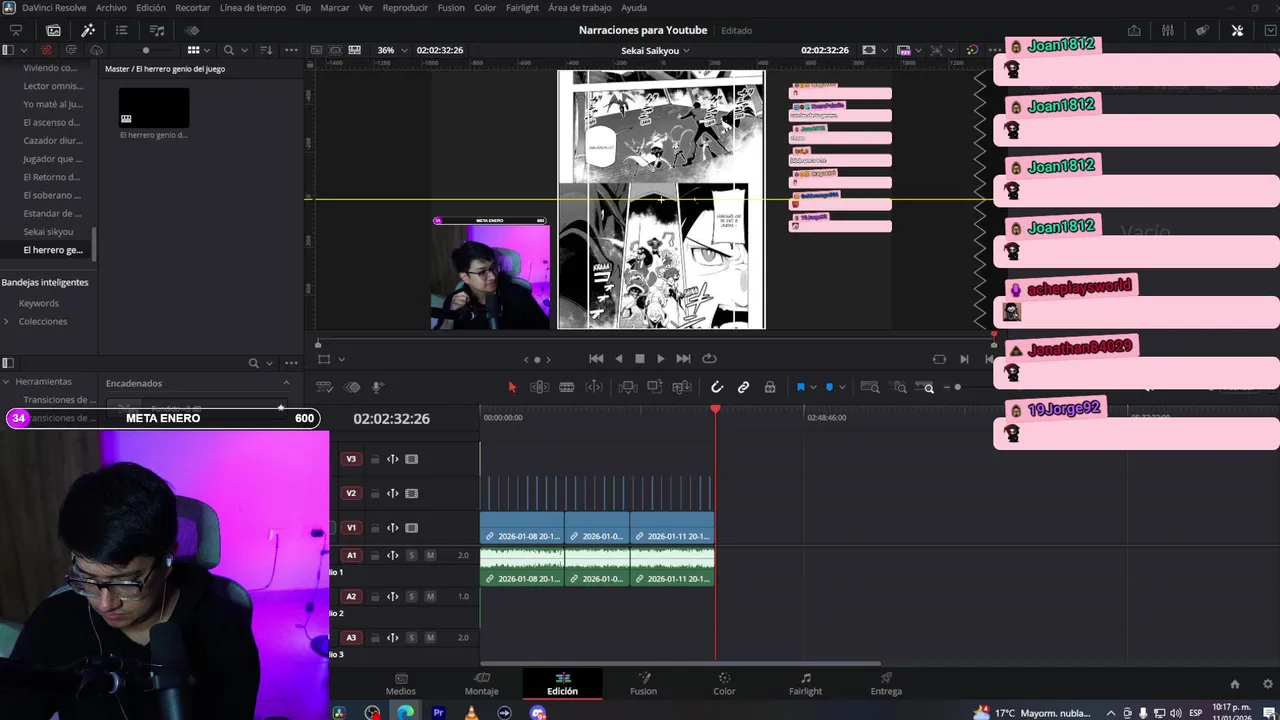Image resolution: width=1280 pixels, height=720 pixels.
Task: Stop playback
Action: [x=640, y=358]
